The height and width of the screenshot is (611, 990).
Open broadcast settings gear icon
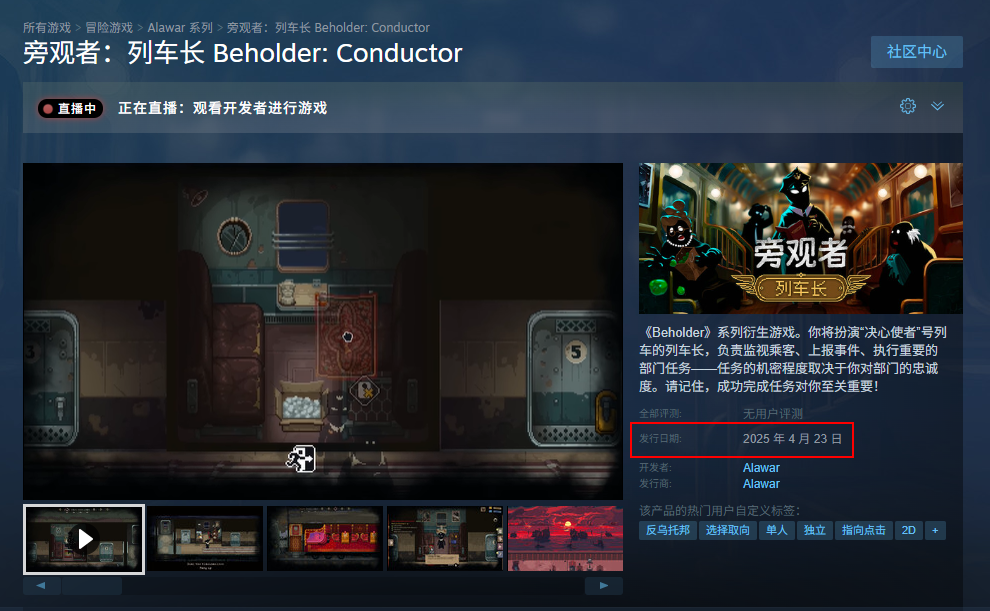click(x=907, y=106)
